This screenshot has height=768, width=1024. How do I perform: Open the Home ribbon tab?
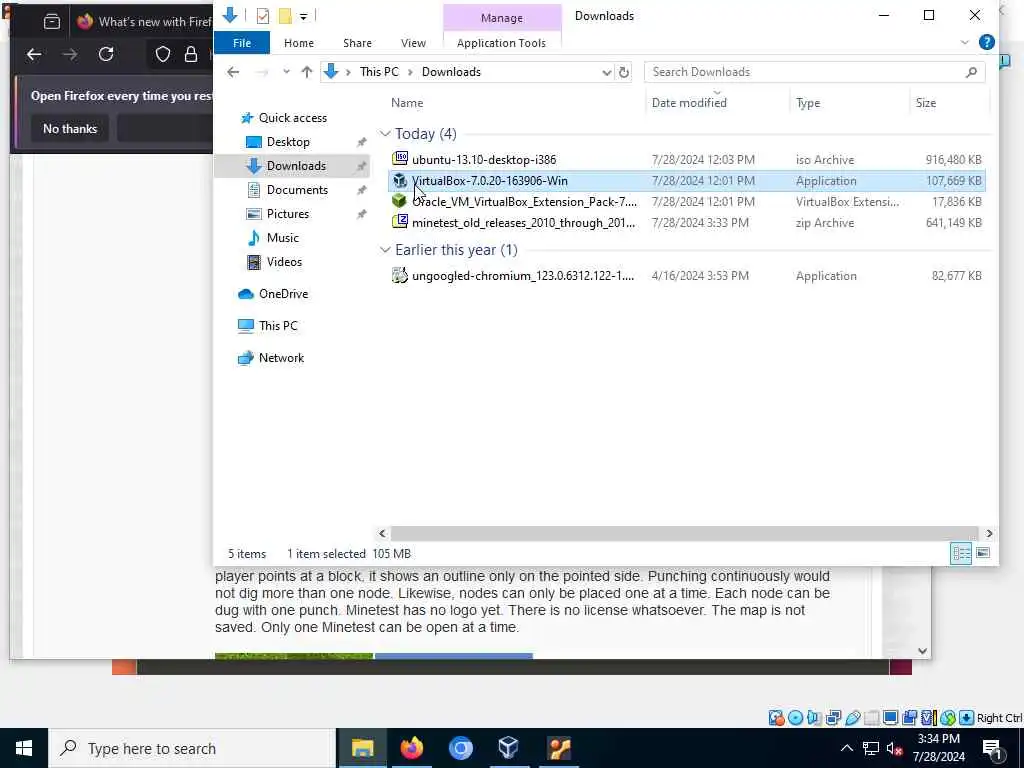click(x=298, y=42)
